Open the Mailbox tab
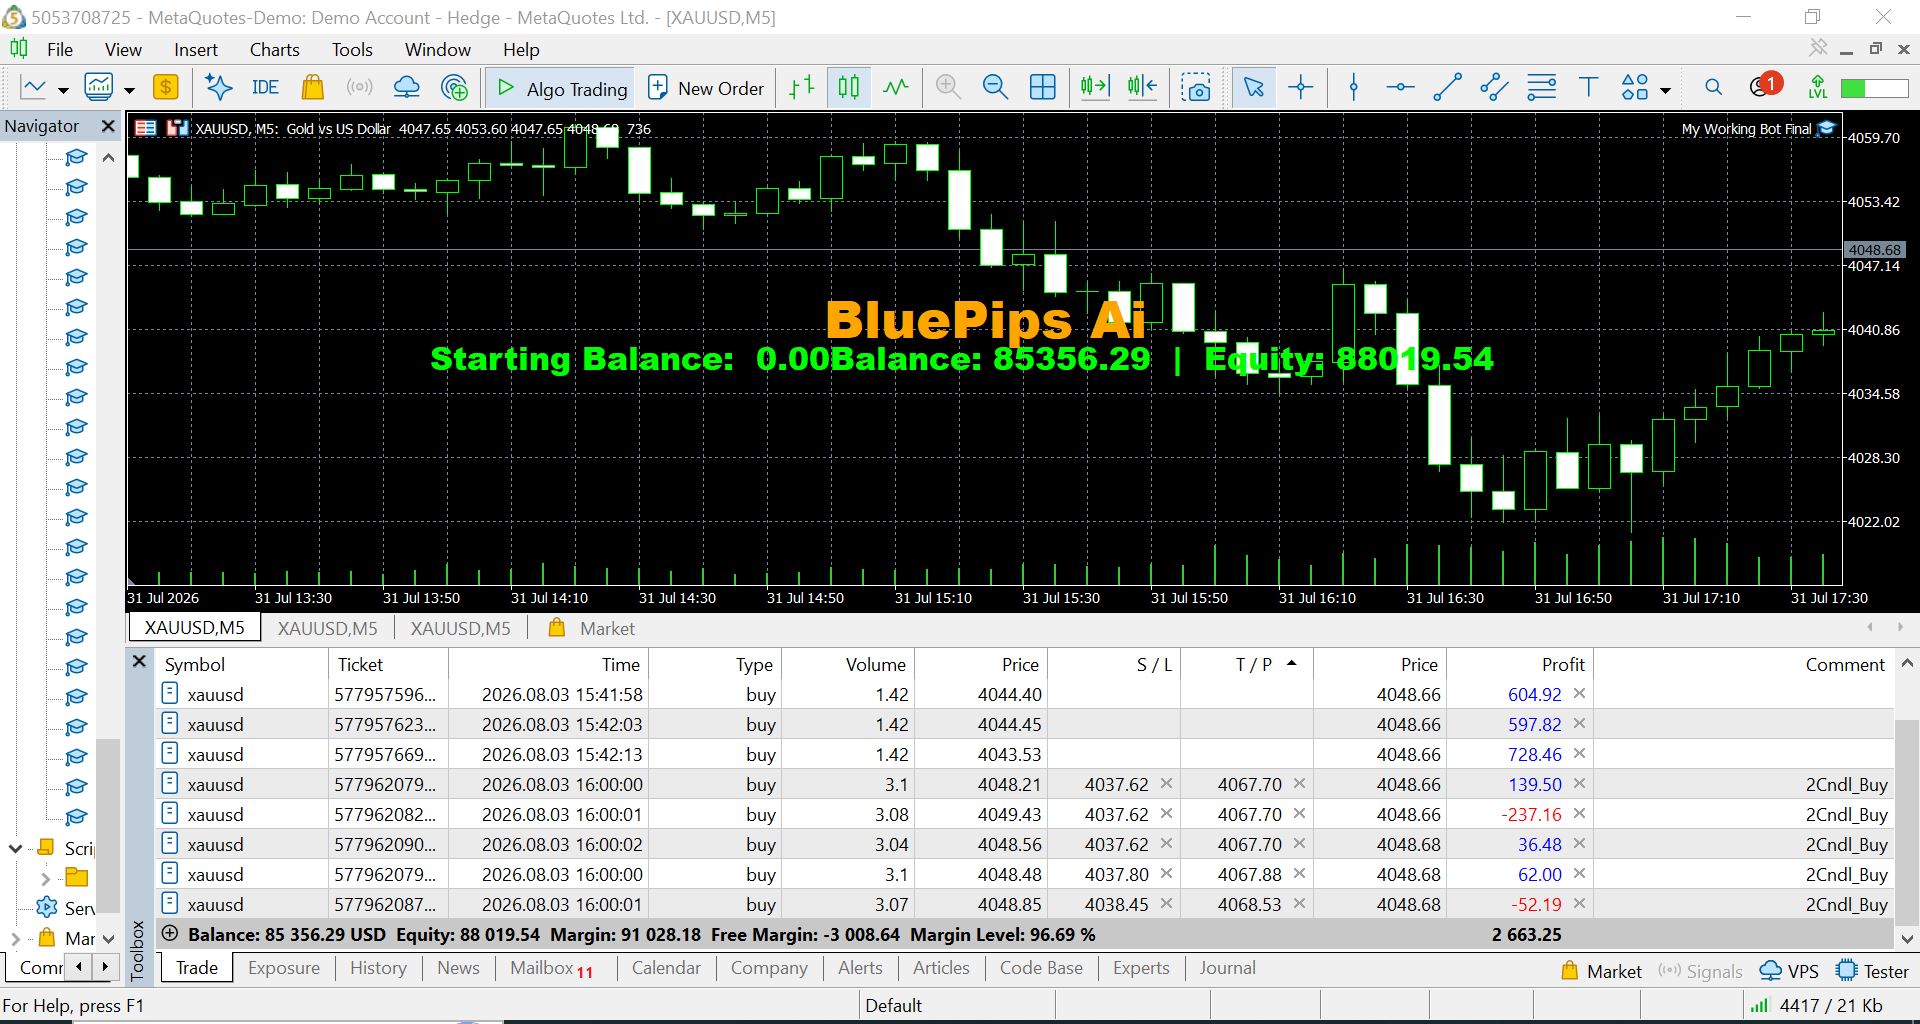The height and width of the screenshot is (1024, 1920). pos(551,968)
